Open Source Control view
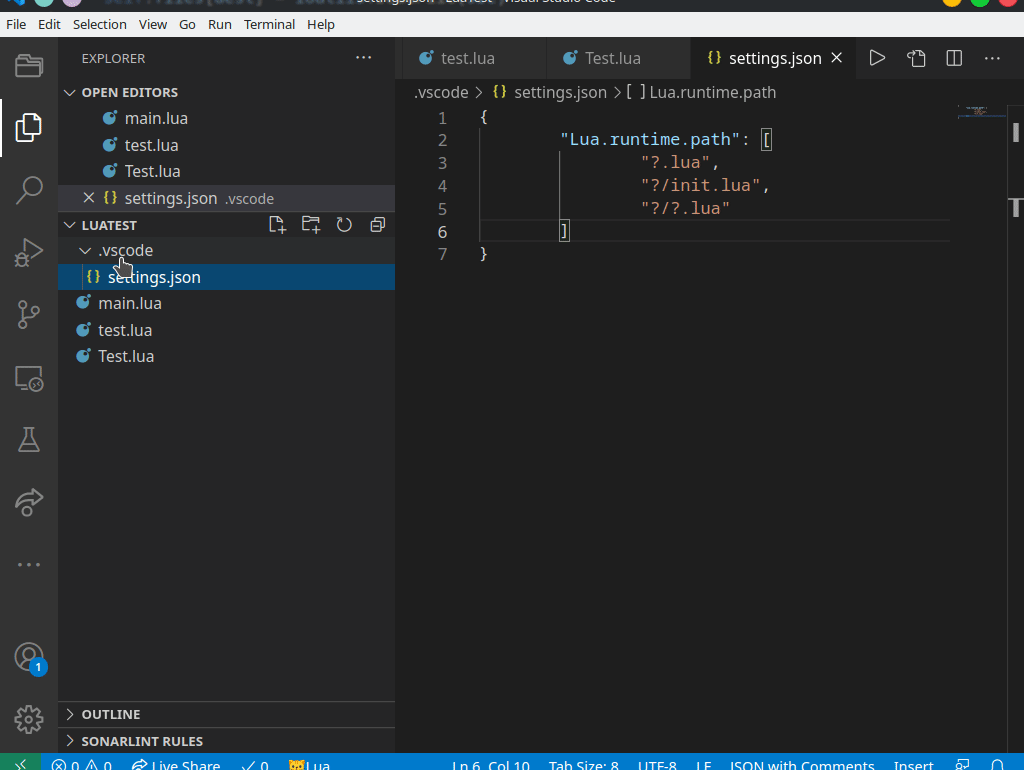This screenshot has height=770, width=1024. (29, 315)
